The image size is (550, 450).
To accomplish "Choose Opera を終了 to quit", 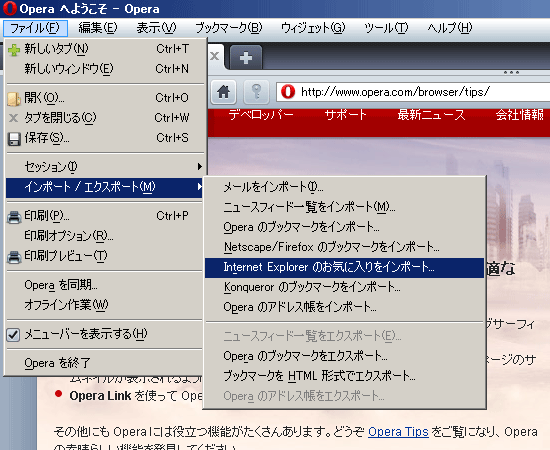I will tap(105, 363).
